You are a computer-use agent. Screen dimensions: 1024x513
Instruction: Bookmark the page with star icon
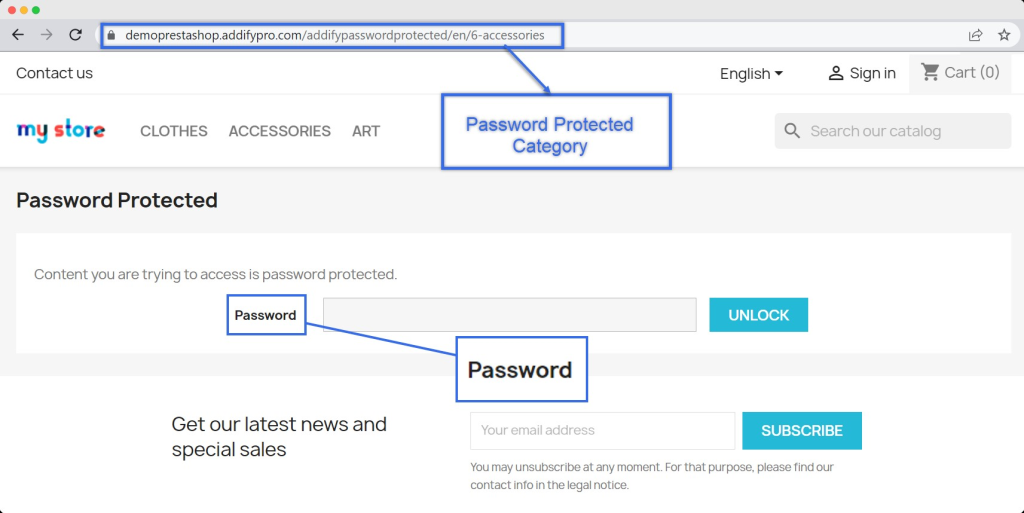click(x=1004, y=35)
